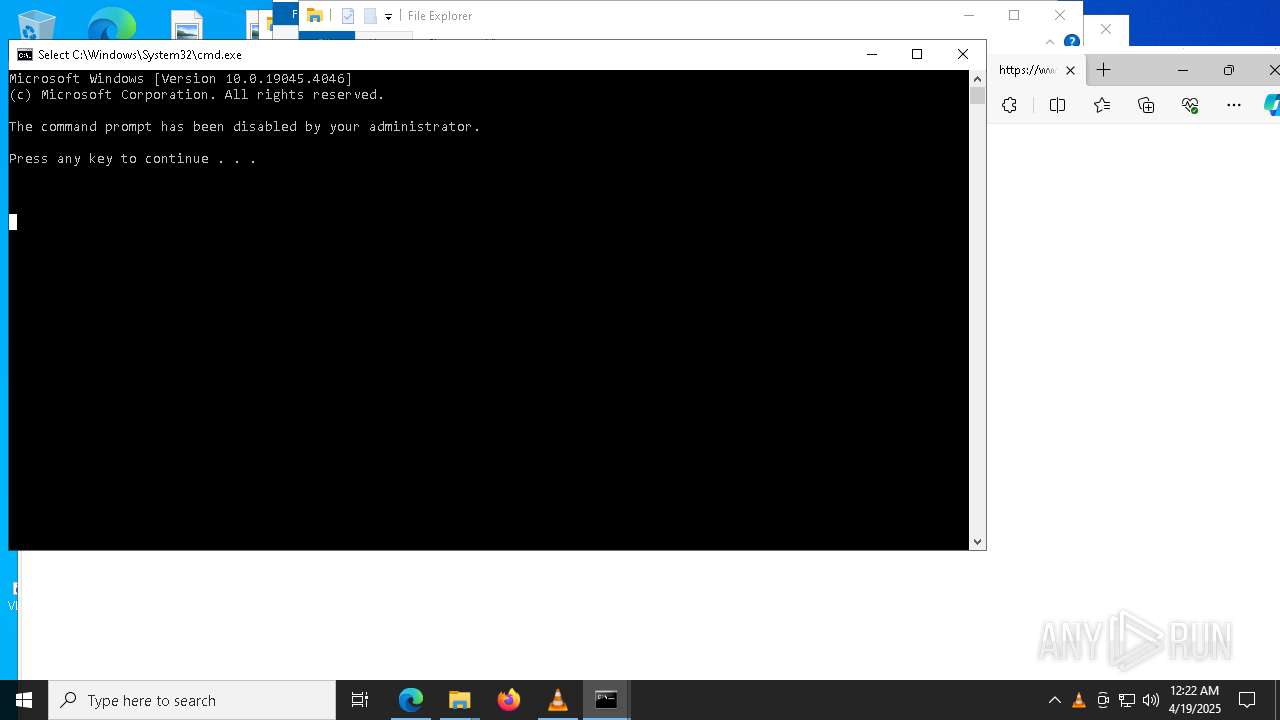1280x720 pixels.
Task: Open Edge collections icon
Action: [1146, 105]
